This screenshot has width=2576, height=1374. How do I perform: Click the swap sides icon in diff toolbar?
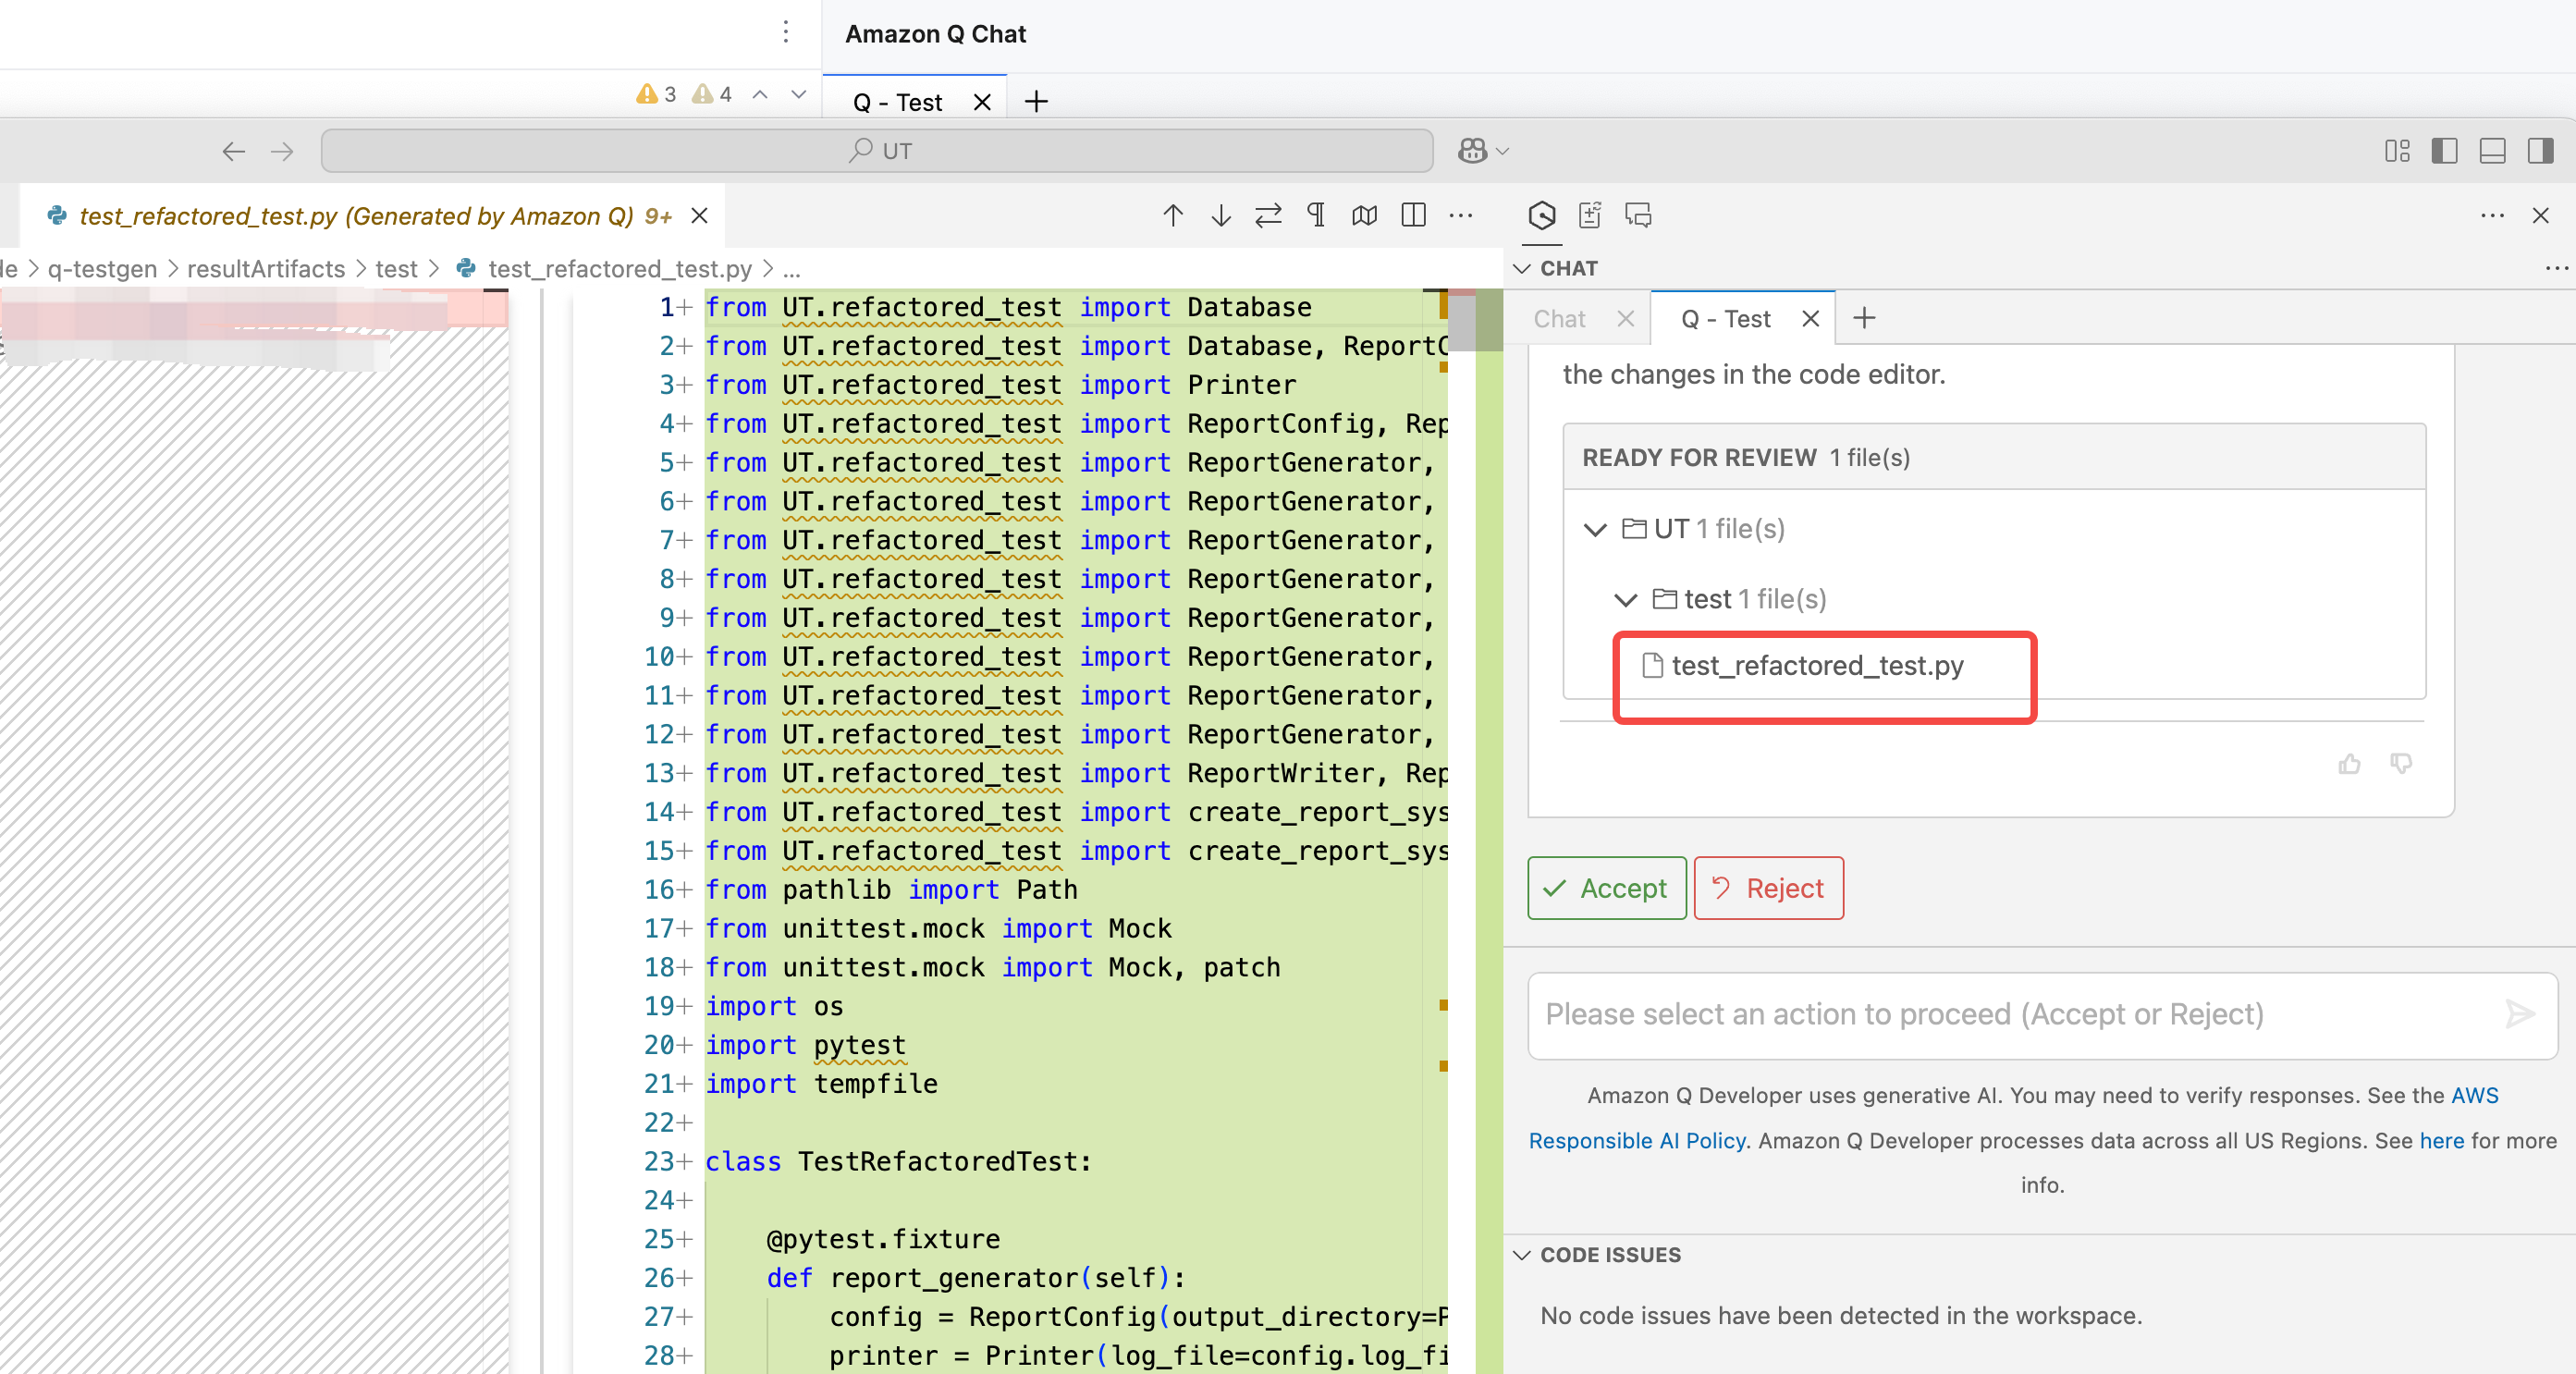[x=1267, y=215]
